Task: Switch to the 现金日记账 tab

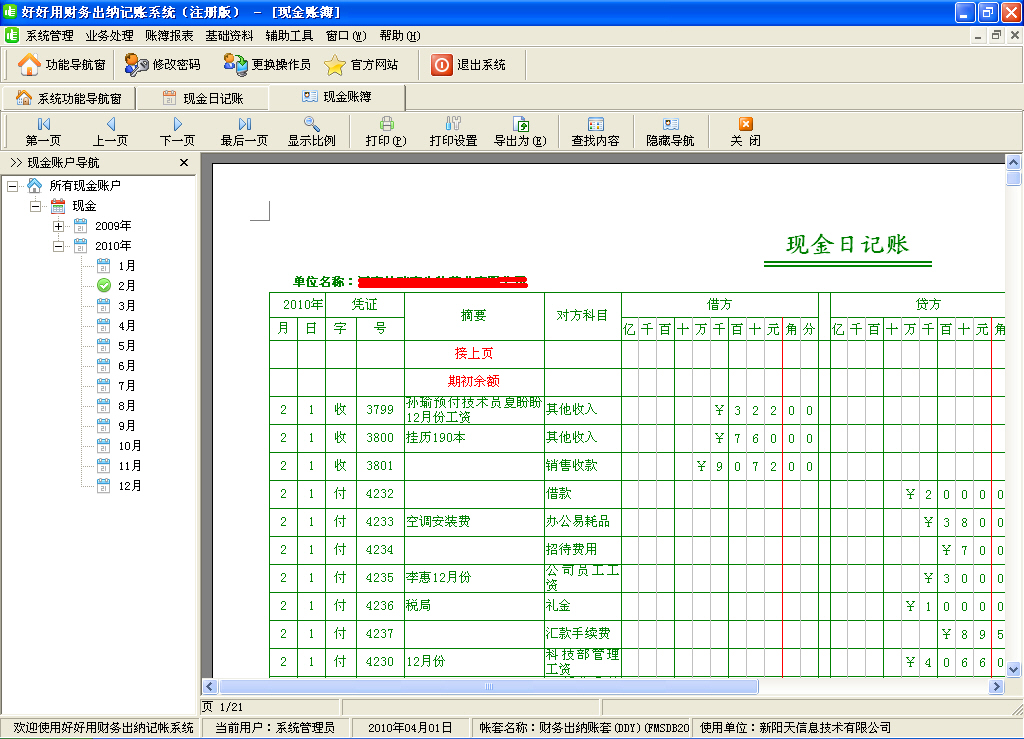Action: click(203, 98)
